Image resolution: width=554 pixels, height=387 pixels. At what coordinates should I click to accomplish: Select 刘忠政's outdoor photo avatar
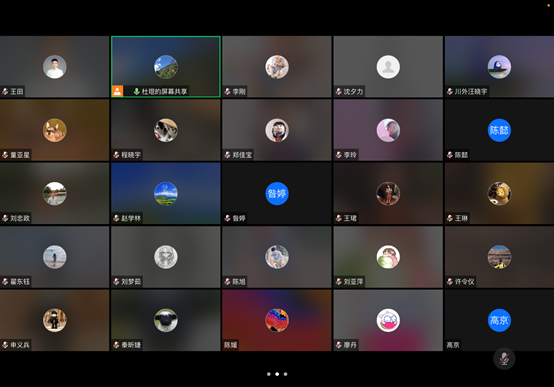tap(55, 193)
